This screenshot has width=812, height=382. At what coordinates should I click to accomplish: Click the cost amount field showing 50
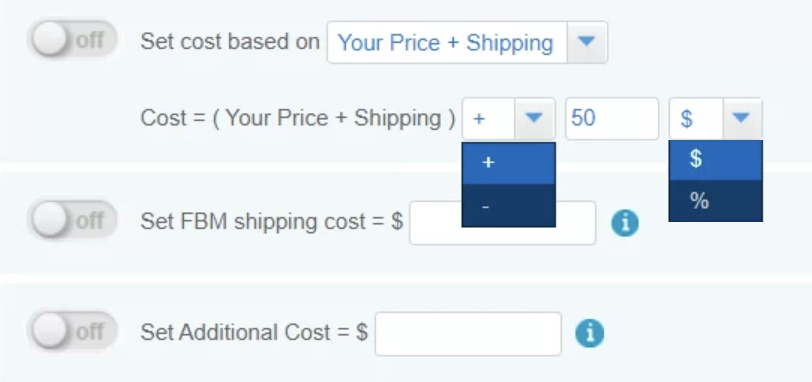tap(612, 119)
